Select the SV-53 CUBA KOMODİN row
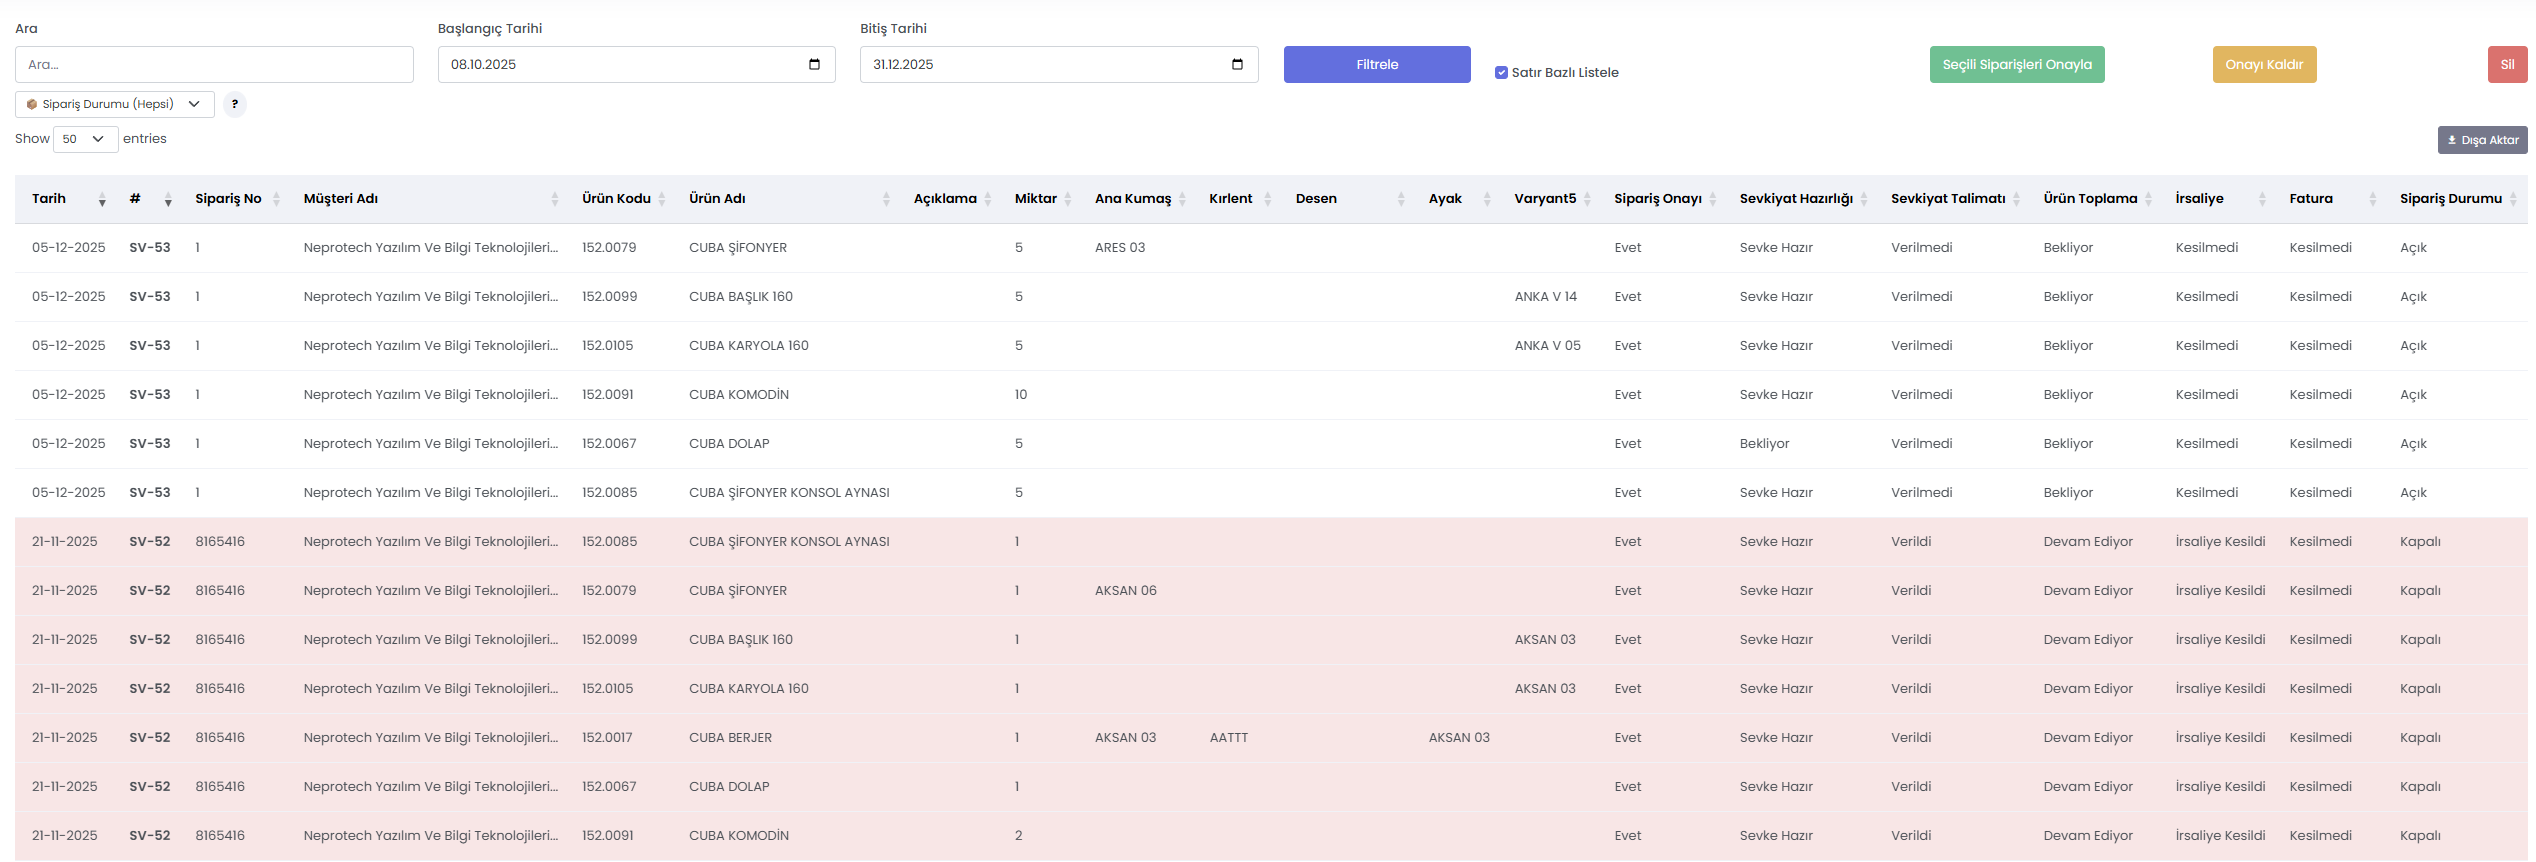 [1271, 395]
